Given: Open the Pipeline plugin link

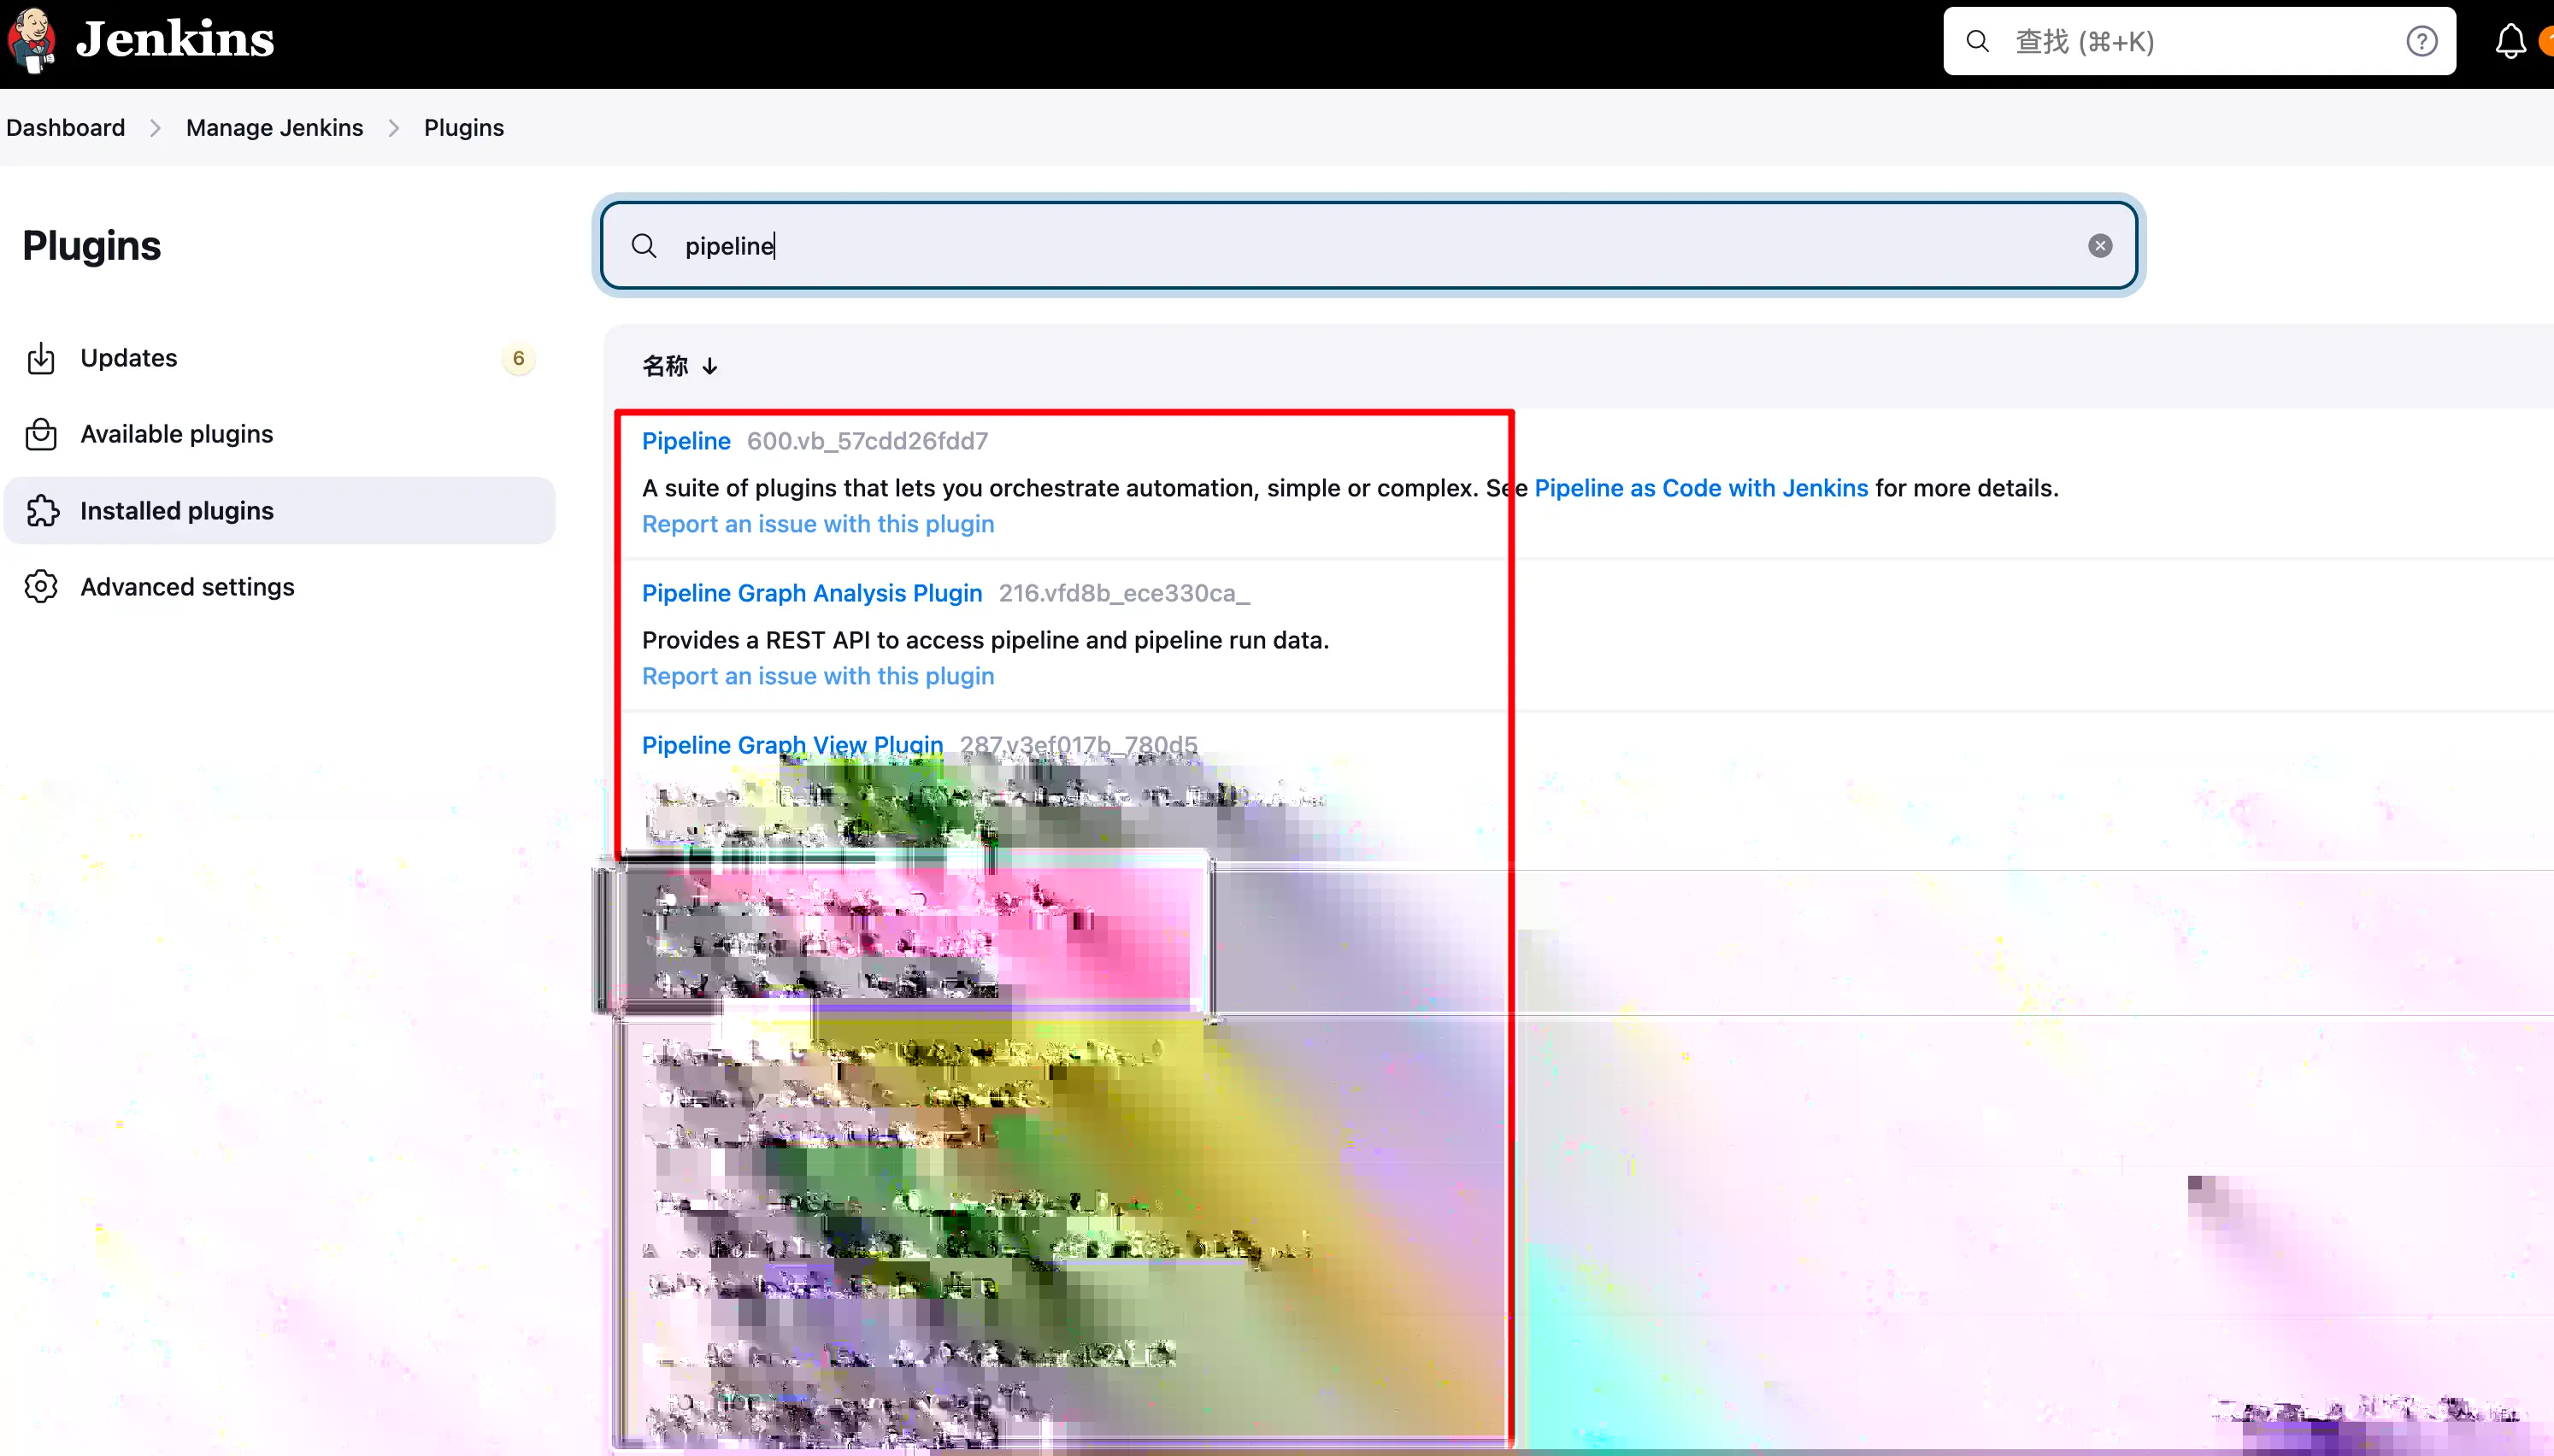Looking at the screenshot, I should pyautogui.click(x=686, y=441).
